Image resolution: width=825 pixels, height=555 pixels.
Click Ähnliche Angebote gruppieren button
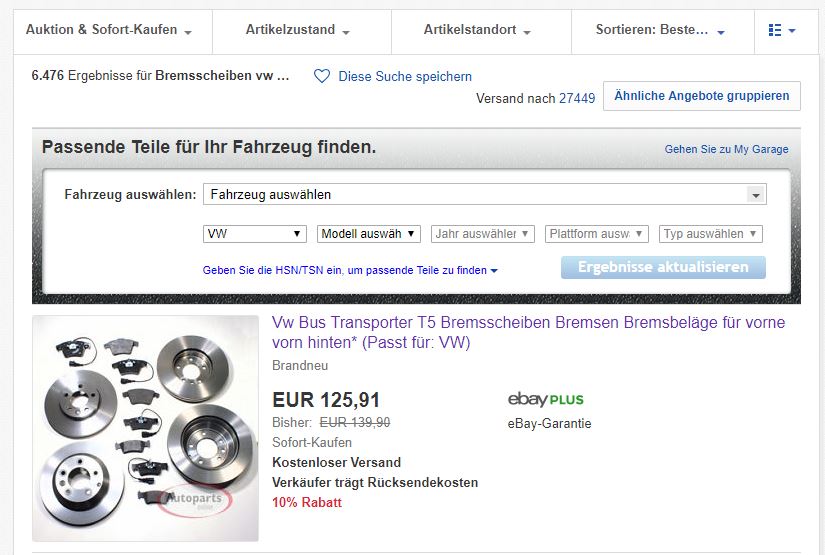click(x=701, y=96)
